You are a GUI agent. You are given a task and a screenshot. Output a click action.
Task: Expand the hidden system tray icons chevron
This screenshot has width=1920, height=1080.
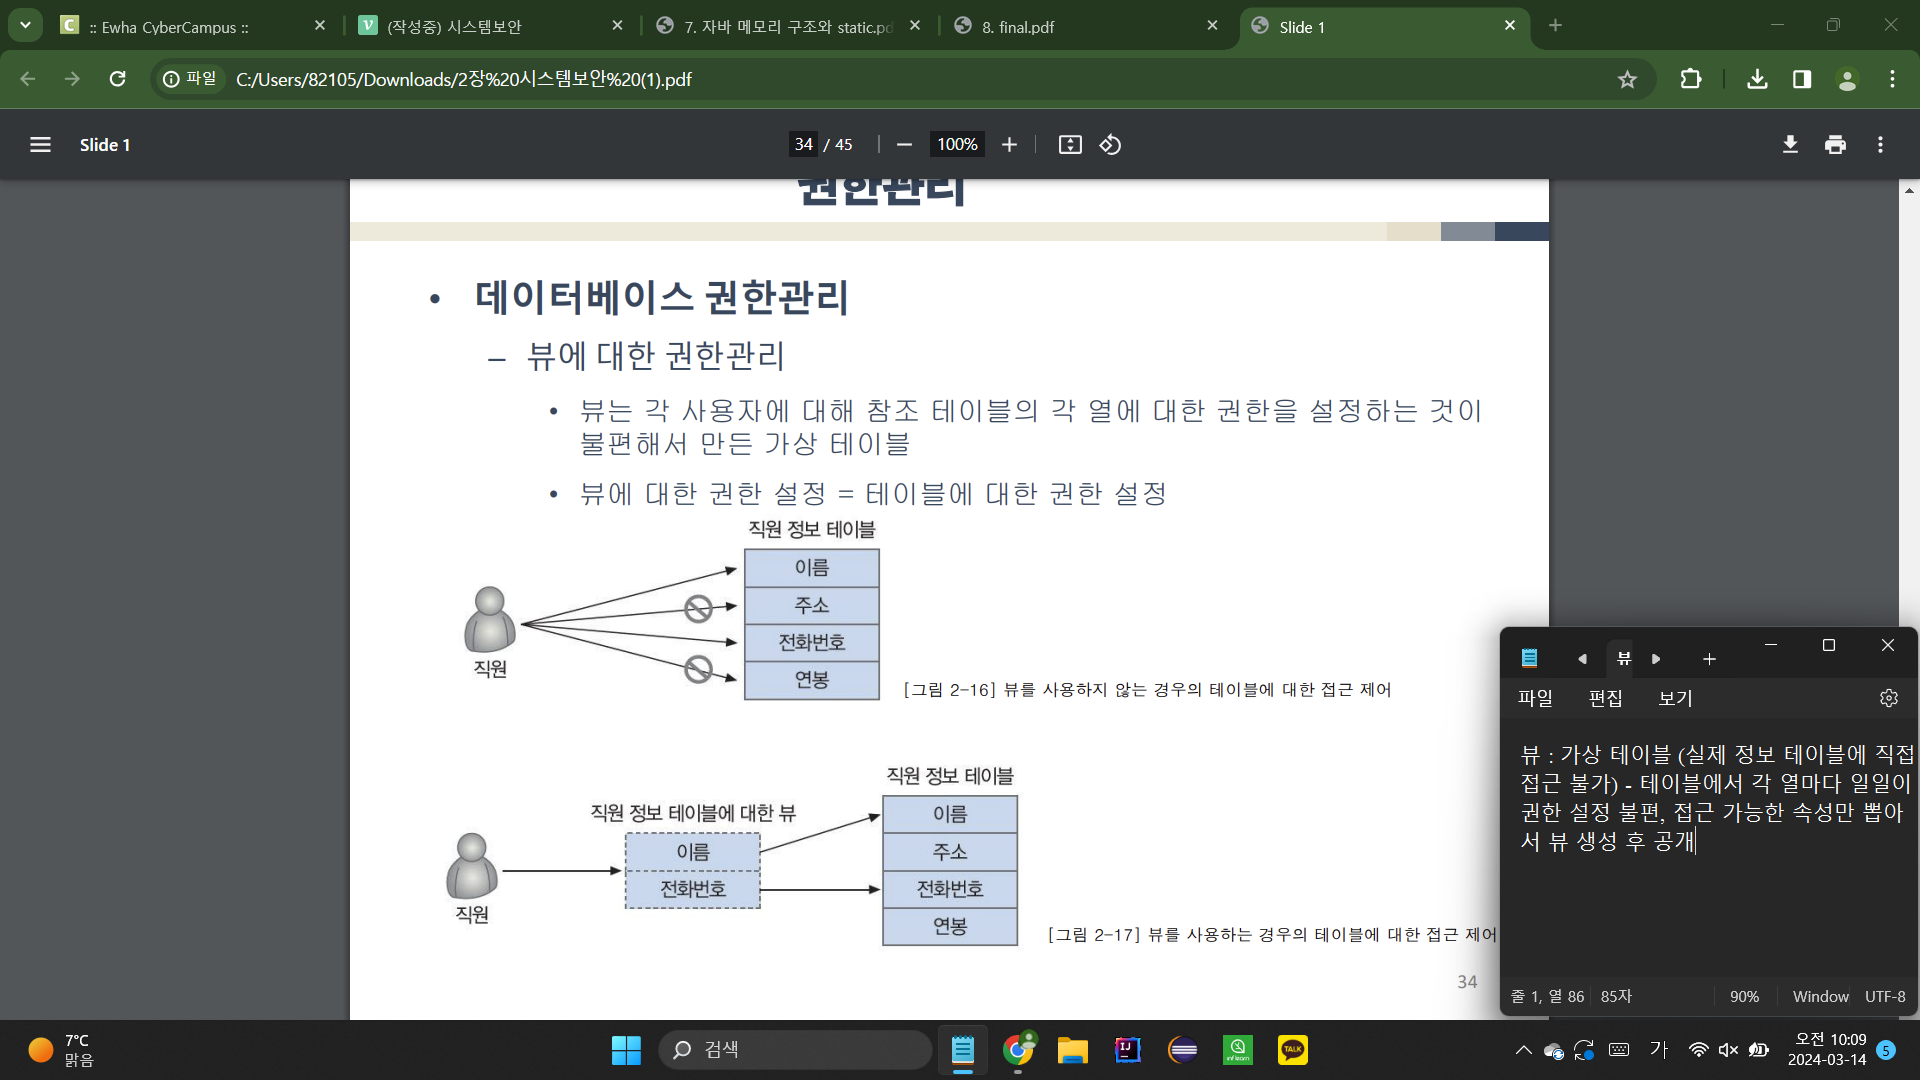(1523, 1049)
